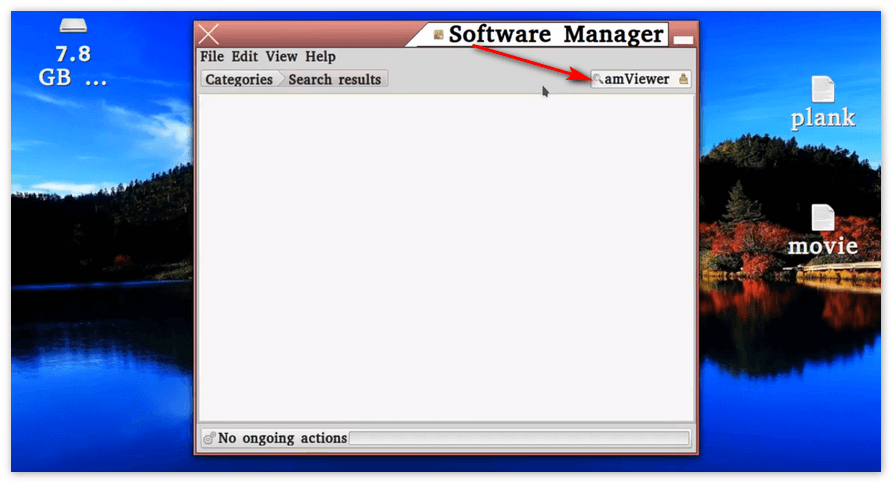This screenshot has width=892, height=483.
Task: Click the clear icon in the search field
Action: (x=684, y=79)
